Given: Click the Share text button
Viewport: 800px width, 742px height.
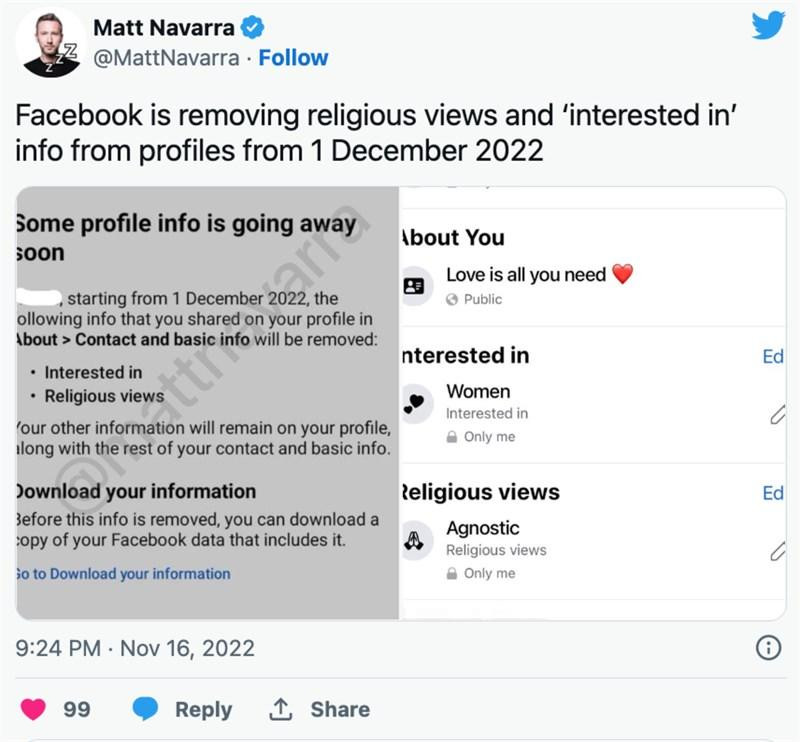Looking at the screenshot, I should [x=339, y=709].
